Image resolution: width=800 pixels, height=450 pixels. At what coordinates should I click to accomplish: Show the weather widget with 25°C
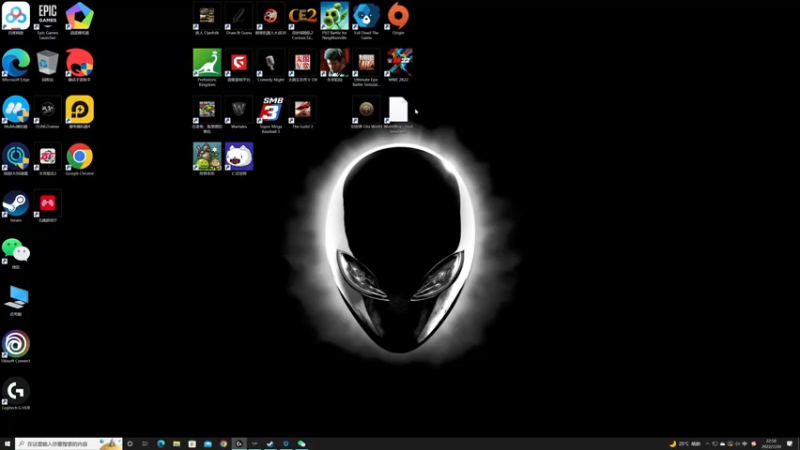(x=685, y=444)
